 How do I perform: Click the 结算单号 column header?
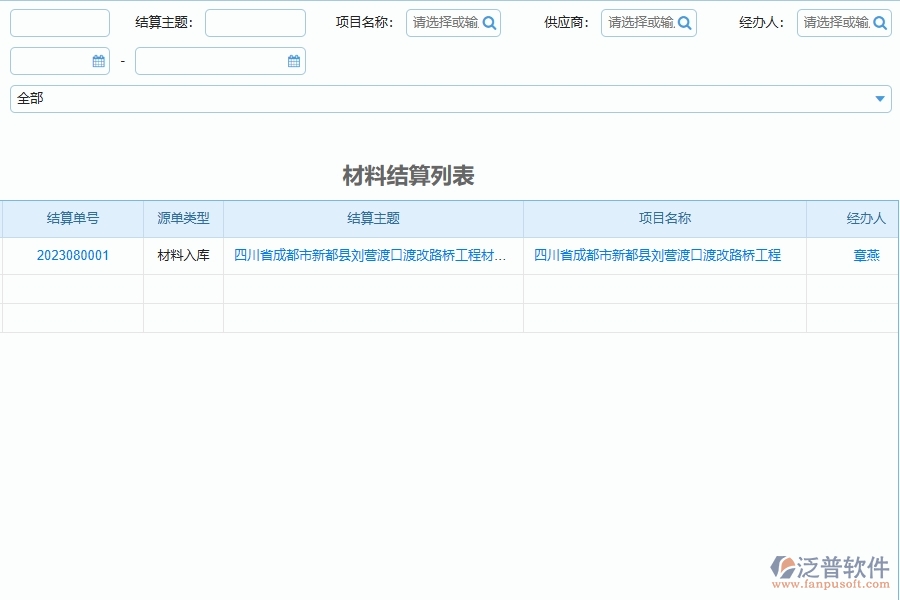click(x=72, y=218)
